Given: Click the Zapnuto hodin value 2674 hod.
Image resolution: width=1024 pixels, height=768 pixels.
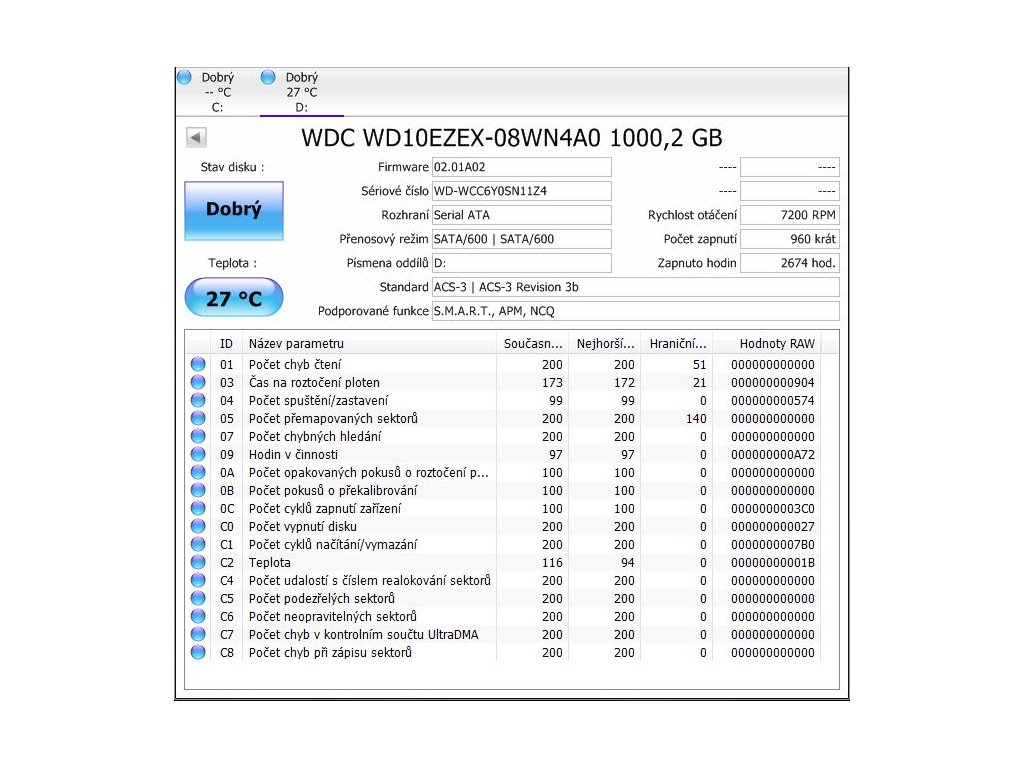Looking at the screenshot, I should pyautogui.click(x=790, y=263).
